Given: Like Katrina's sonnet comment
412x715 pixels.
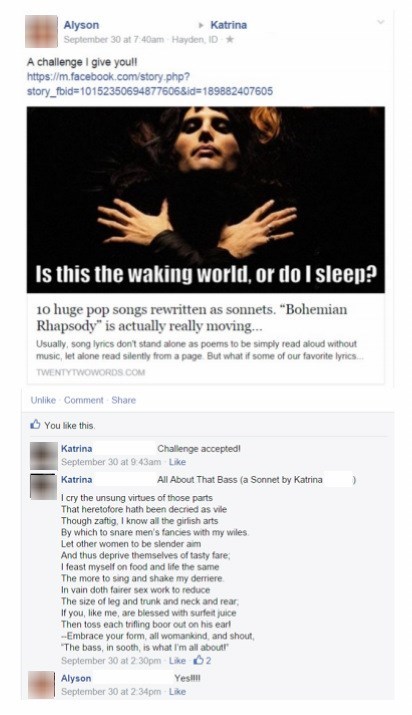Looking at the screenshot, I should click(x=177, y=660).
